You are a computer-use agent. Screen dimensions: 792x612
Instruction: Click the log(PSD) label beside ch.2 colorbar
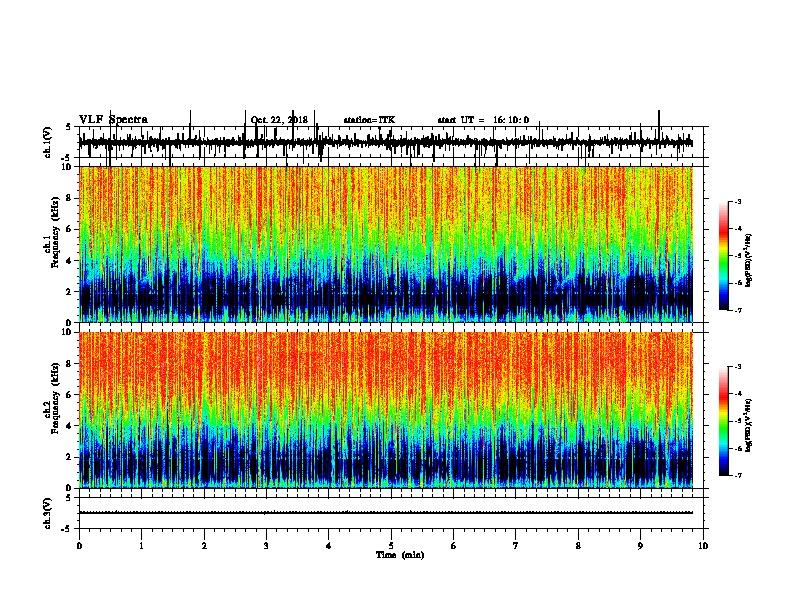coord(749,425)
